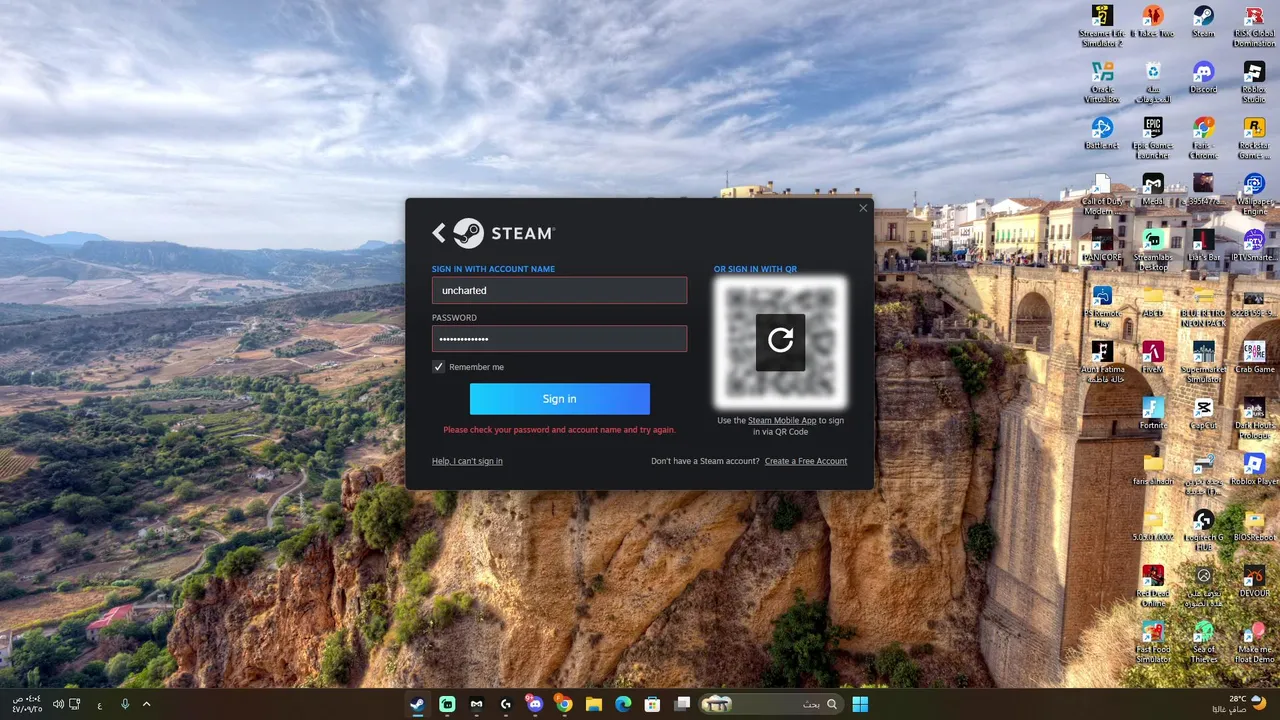Screen dimensions: 1280x720
Task: Open DEVOUR desktop shortcut
Action: click(x=1254, y=581)
